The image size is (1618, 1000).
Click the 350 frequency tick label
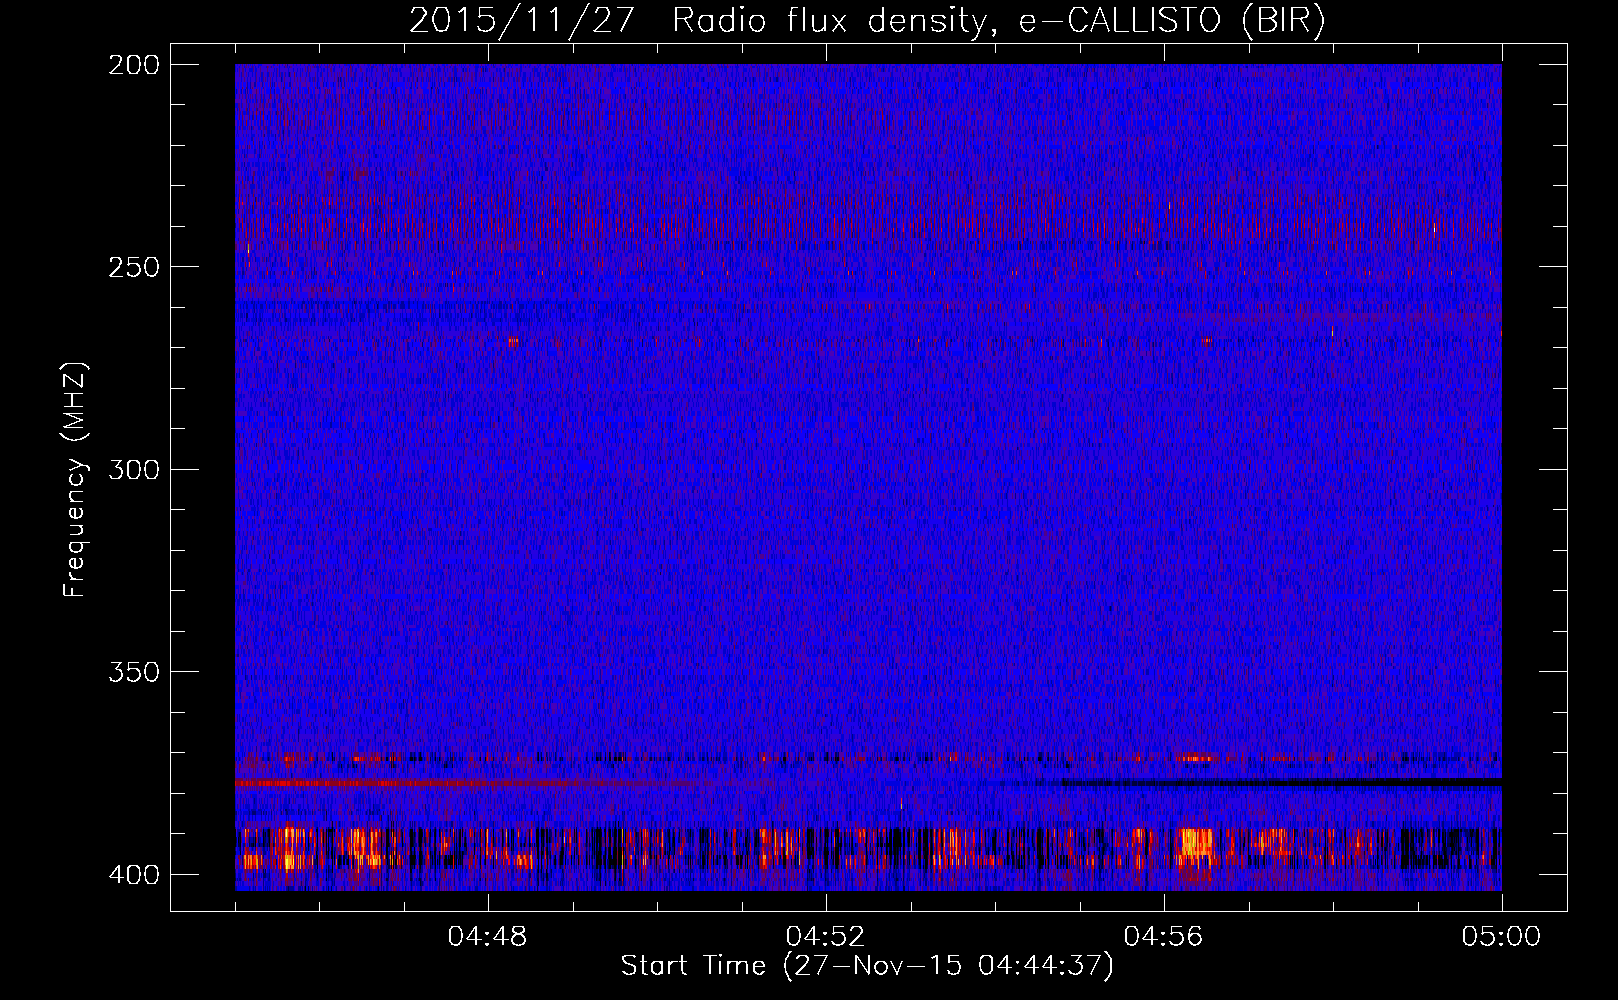pos(133,671)
